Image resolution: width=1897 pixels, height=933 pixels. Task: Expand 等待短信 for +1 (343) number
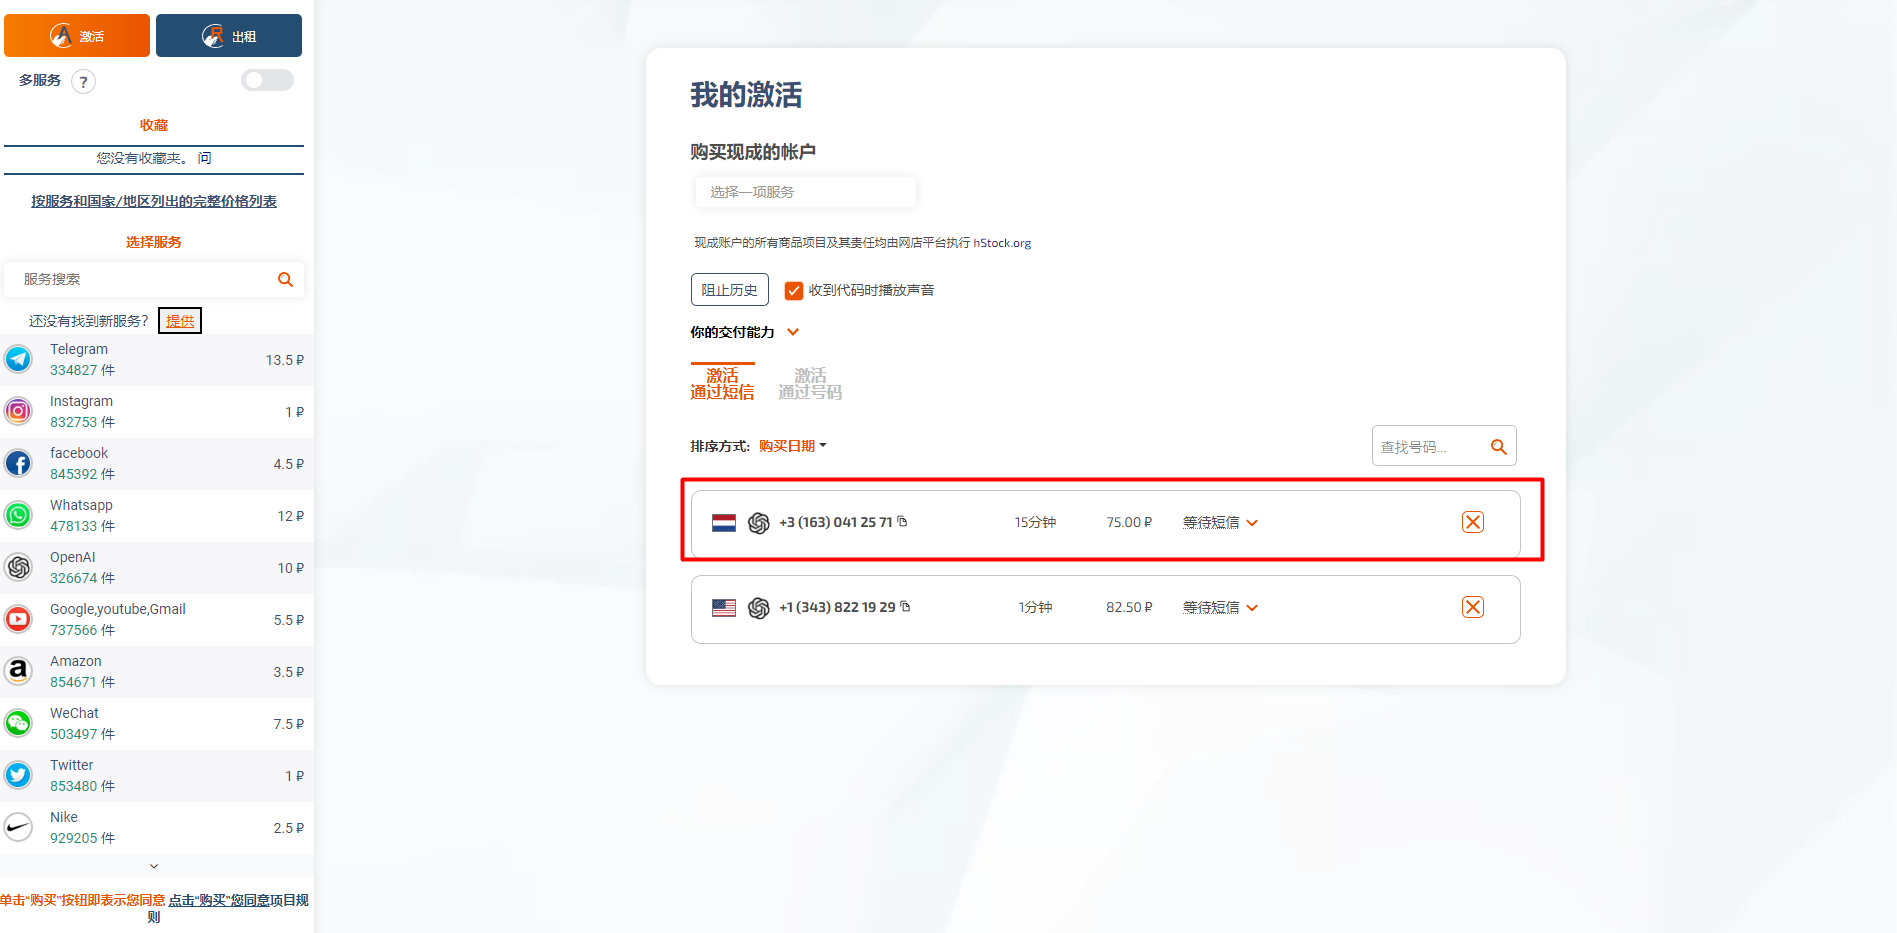point(1220,607)
